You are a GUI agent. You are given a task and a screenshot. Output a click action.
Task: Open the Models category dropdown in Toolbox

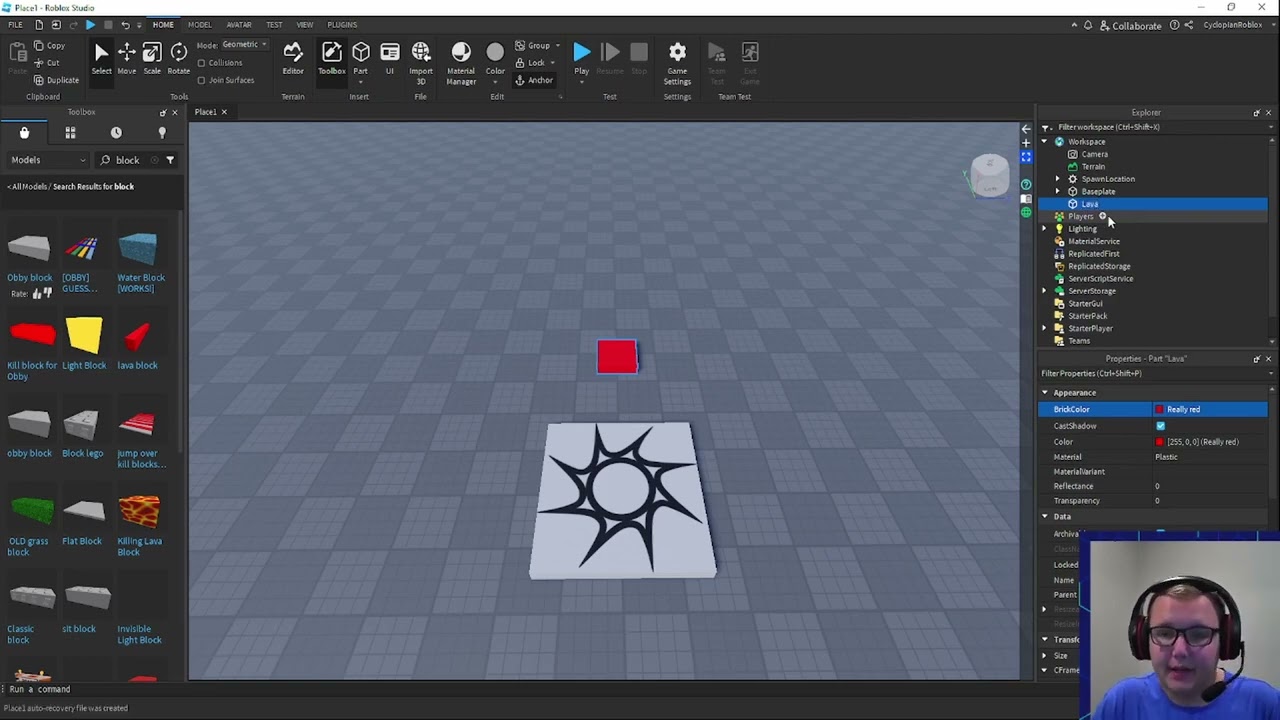tap(48, 160)
